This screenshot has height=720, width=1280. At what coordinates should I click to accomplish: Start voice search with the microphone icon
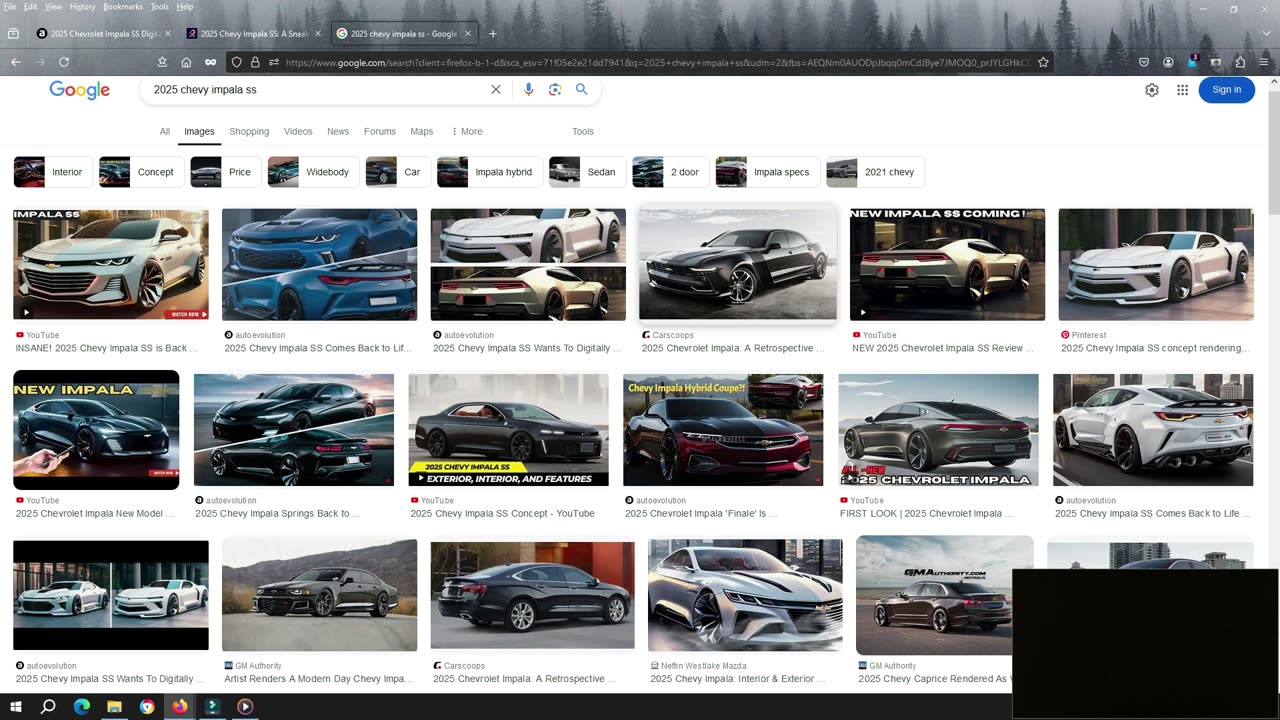529,89
